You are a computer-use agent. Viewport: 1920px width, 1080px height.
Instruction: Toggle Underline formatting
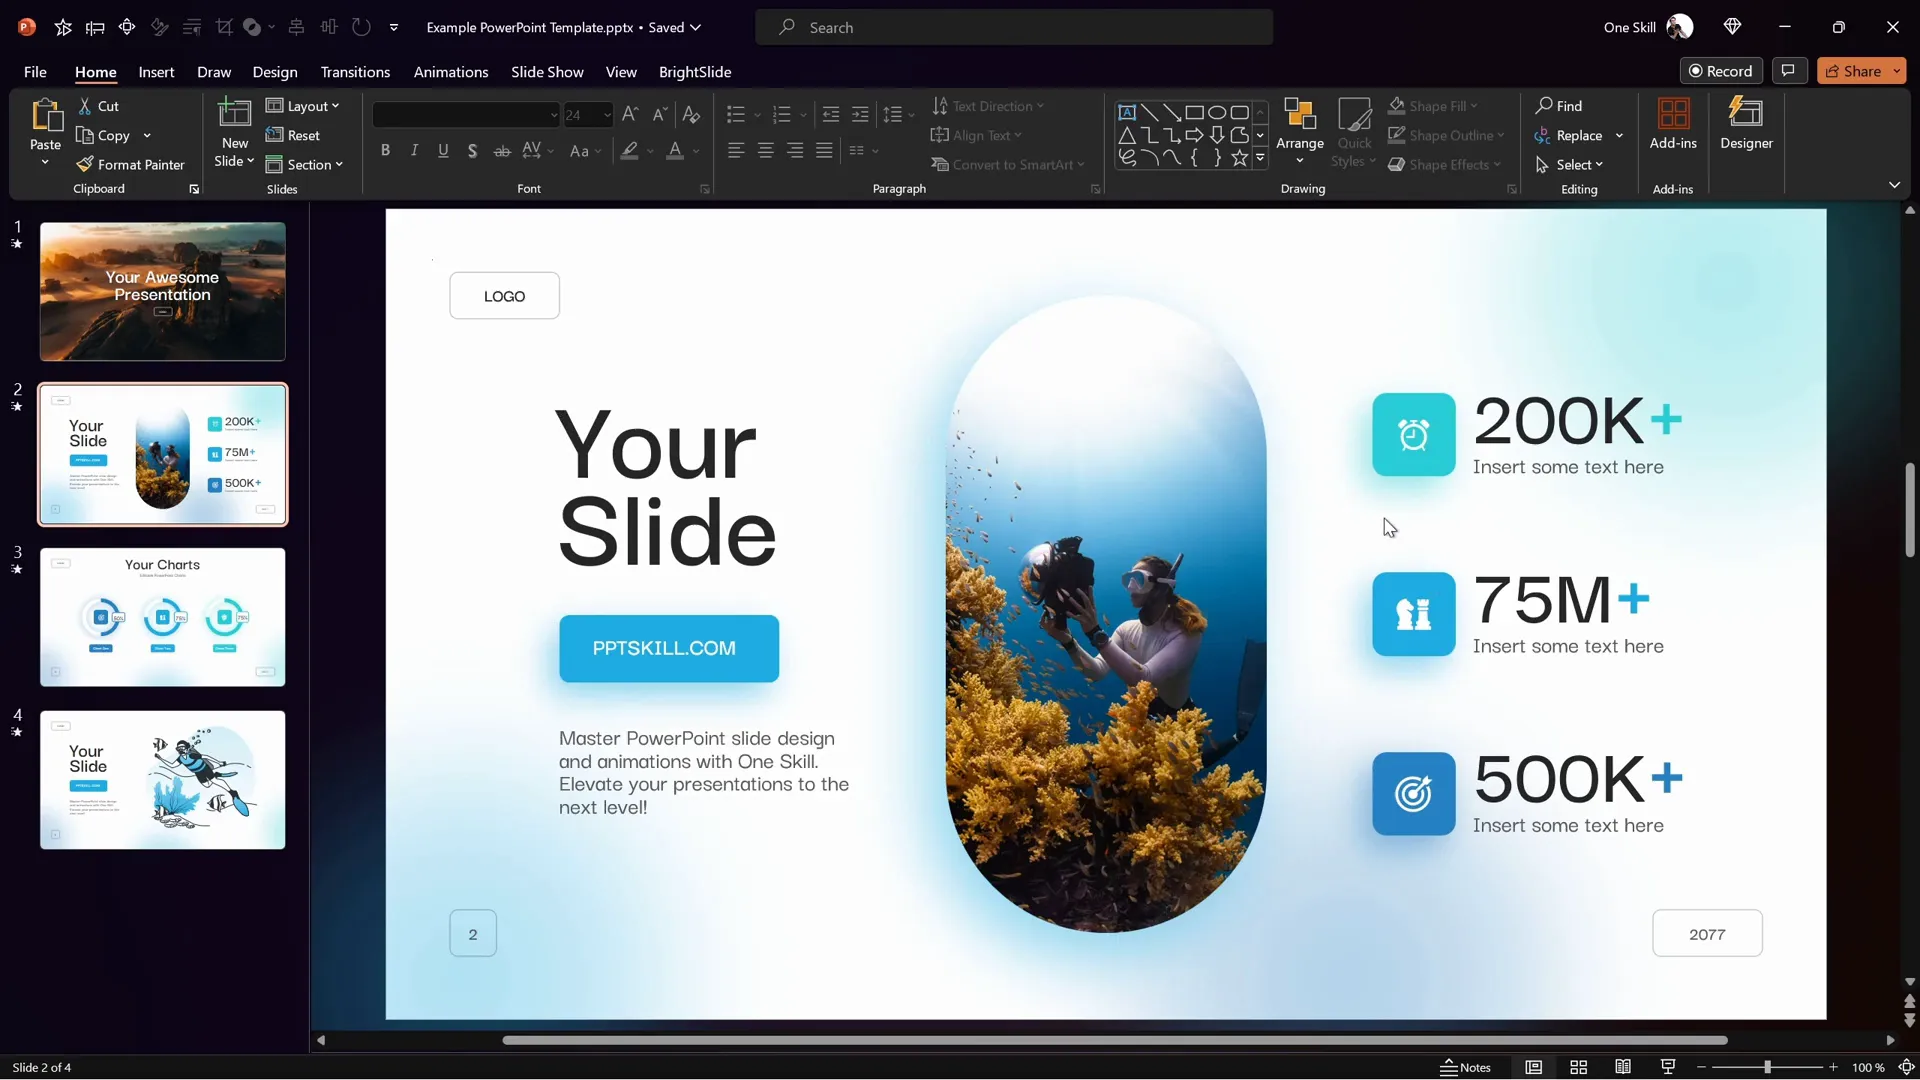(x=443, y=150)
